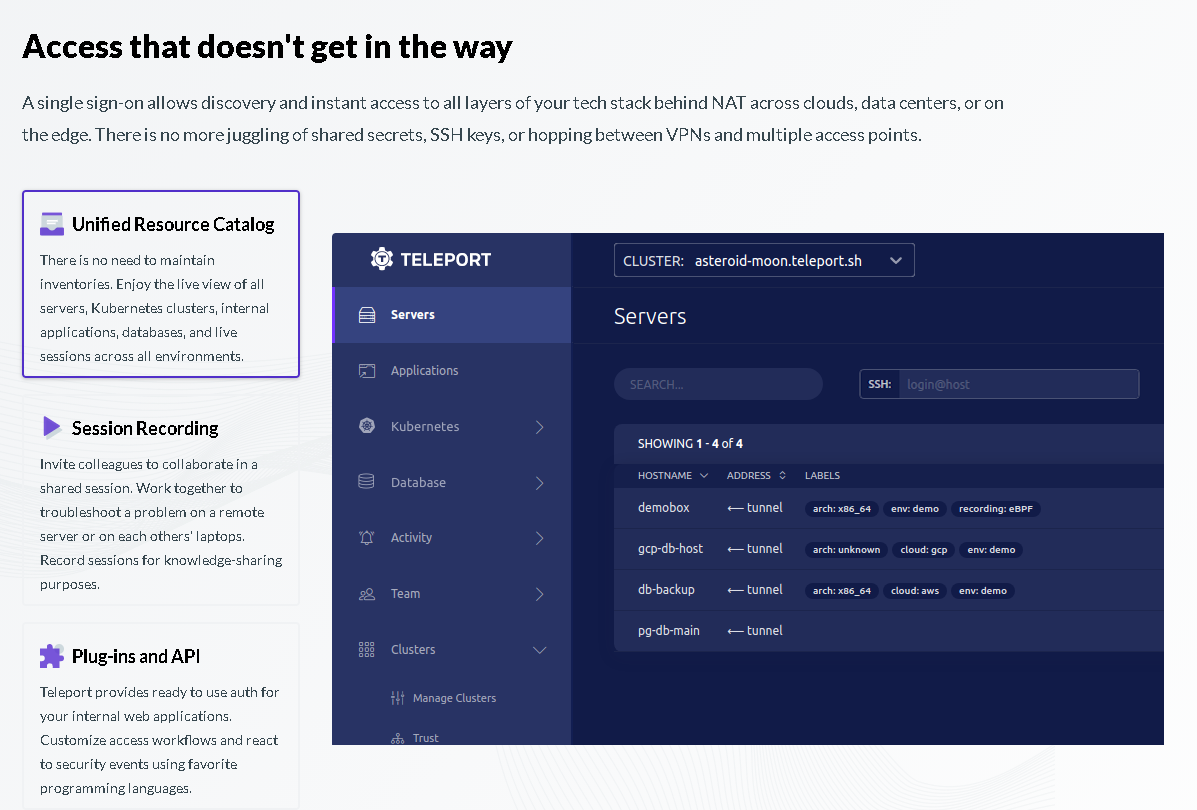Open the HOSTNAME column sort dropdown
Screen dimensions: 1197x810
[x=702, y=475]
